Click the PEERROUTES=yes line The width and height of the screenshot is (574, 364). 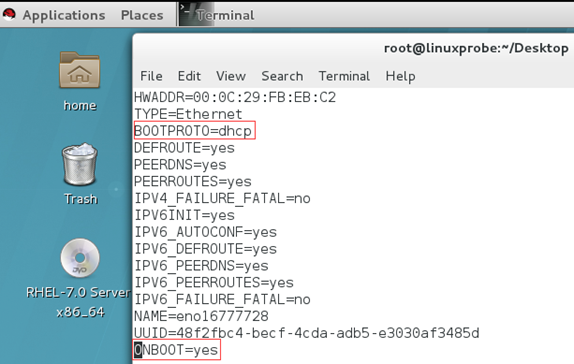click(x=193, y=182)
